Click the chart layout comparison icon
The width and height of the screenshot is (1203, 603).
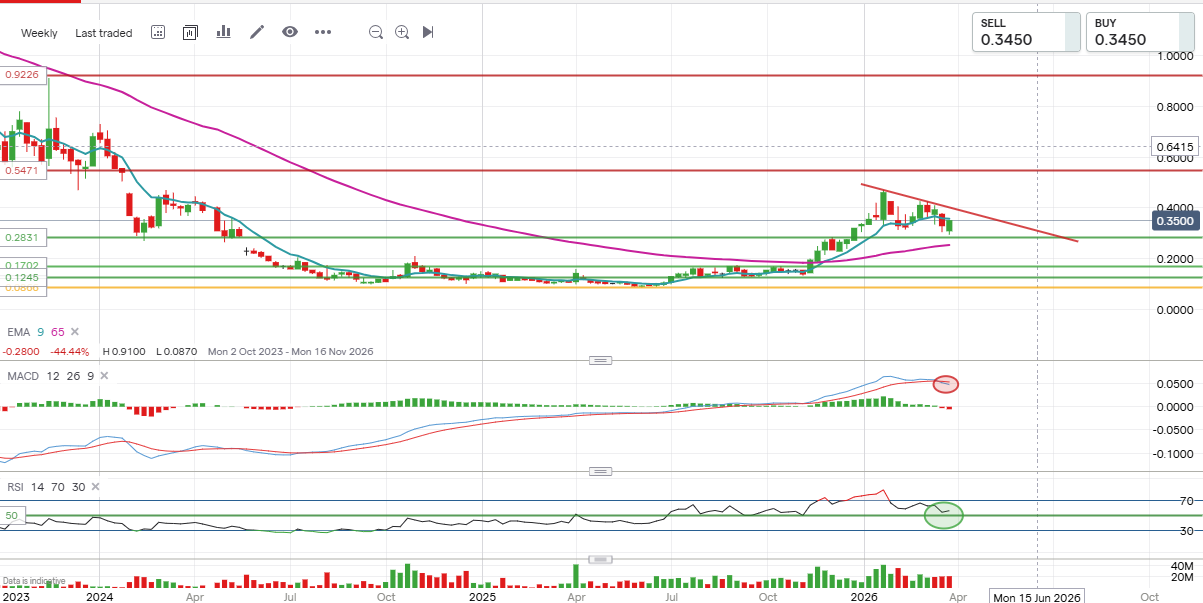[x=190, y=32]
